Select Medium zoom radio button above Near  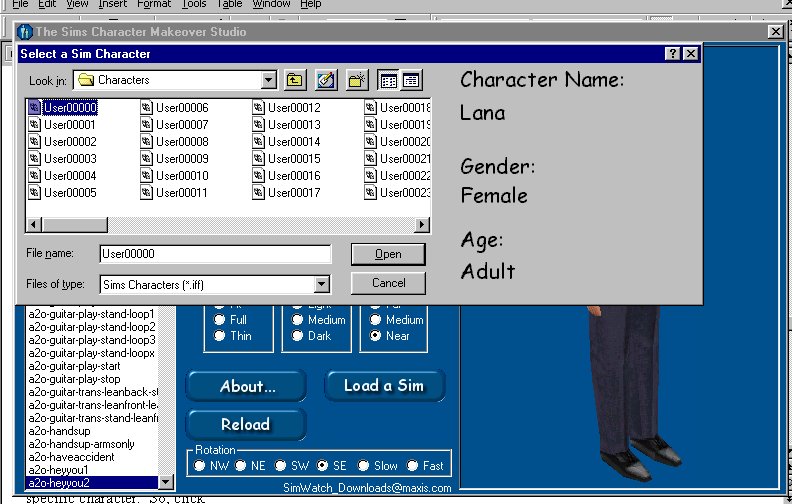[x=375, y=320]
